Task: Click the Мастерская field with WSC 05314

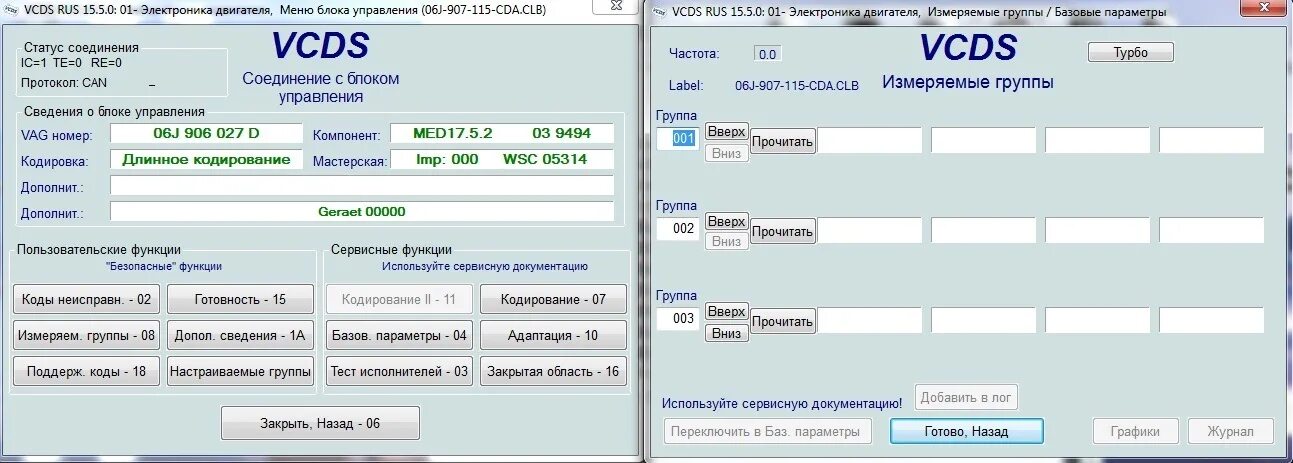Action: pos(500,159)
